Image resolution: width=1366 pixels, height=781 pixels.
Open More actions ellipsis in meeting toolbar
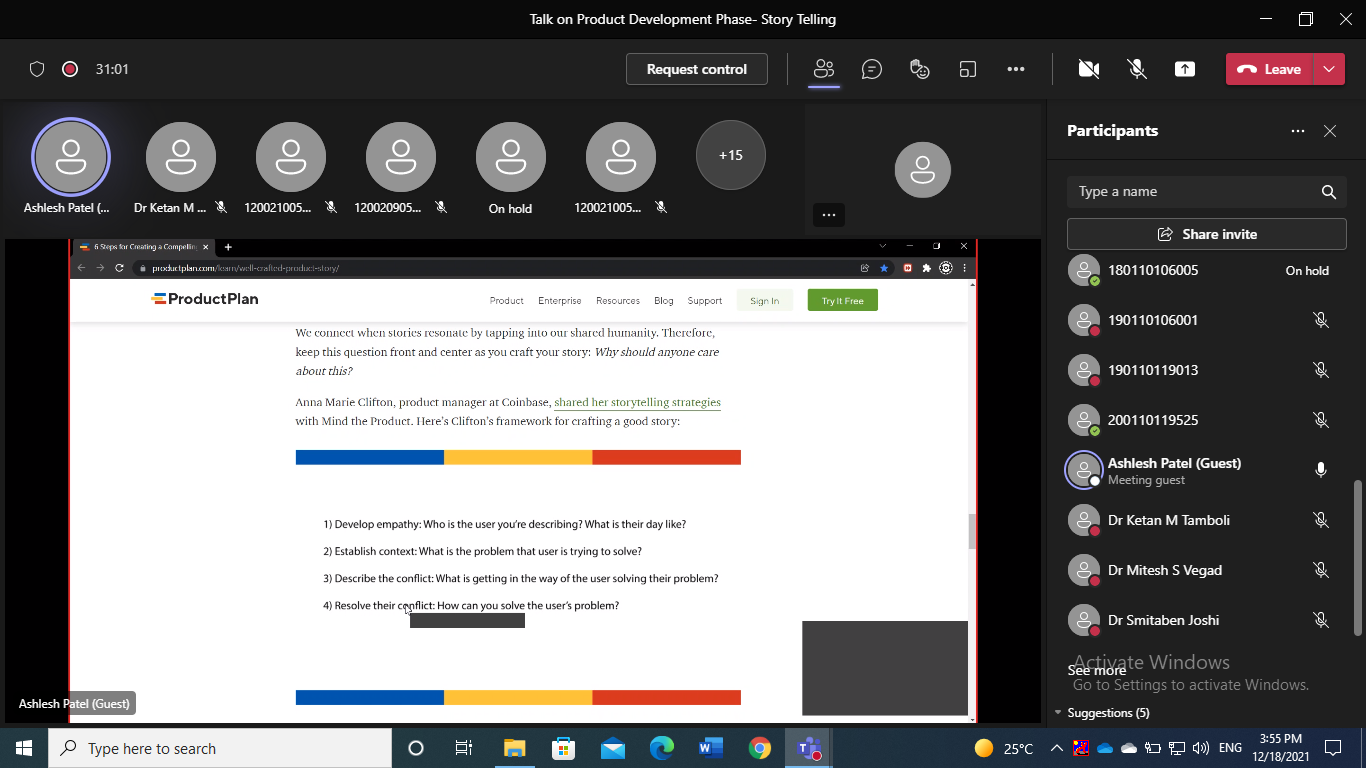point(1016,69)
